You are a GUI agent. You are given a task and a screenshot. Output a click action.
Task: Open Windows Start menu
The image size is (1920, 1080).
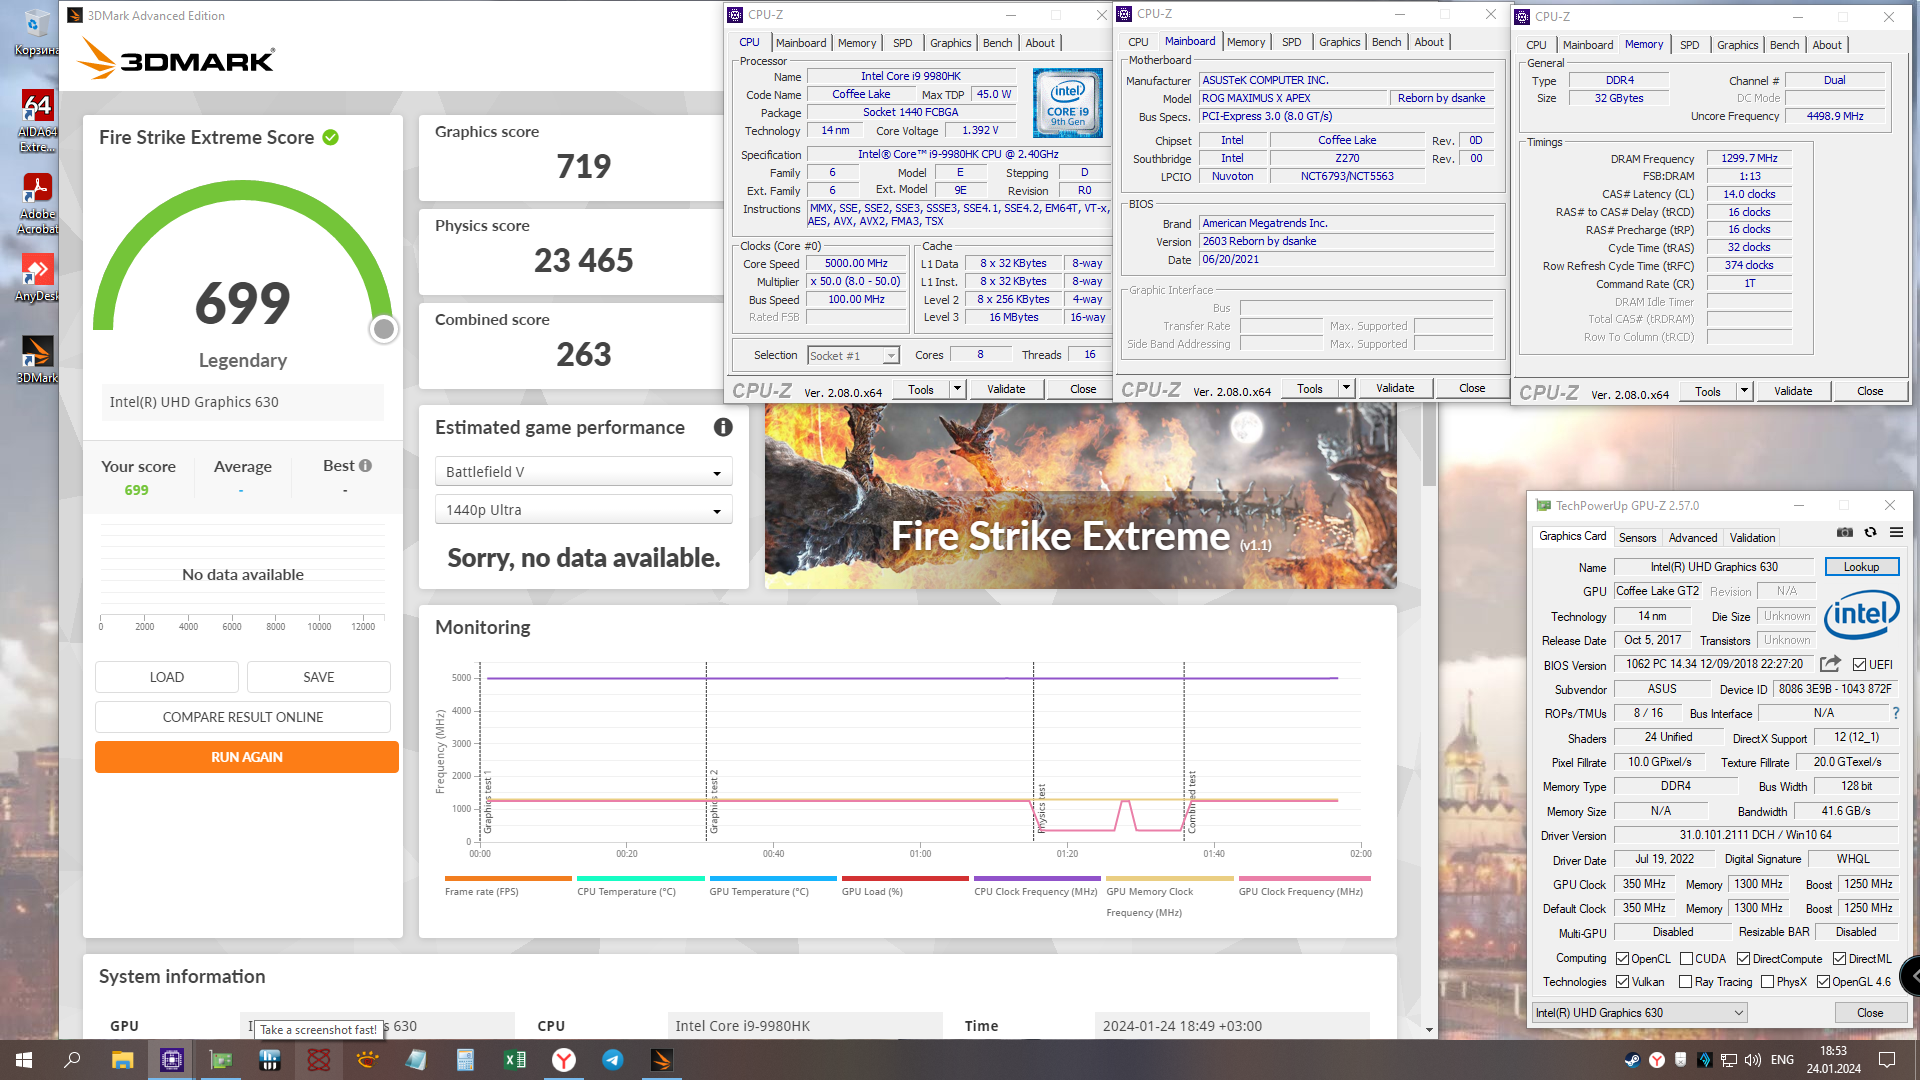point(24,1060)
